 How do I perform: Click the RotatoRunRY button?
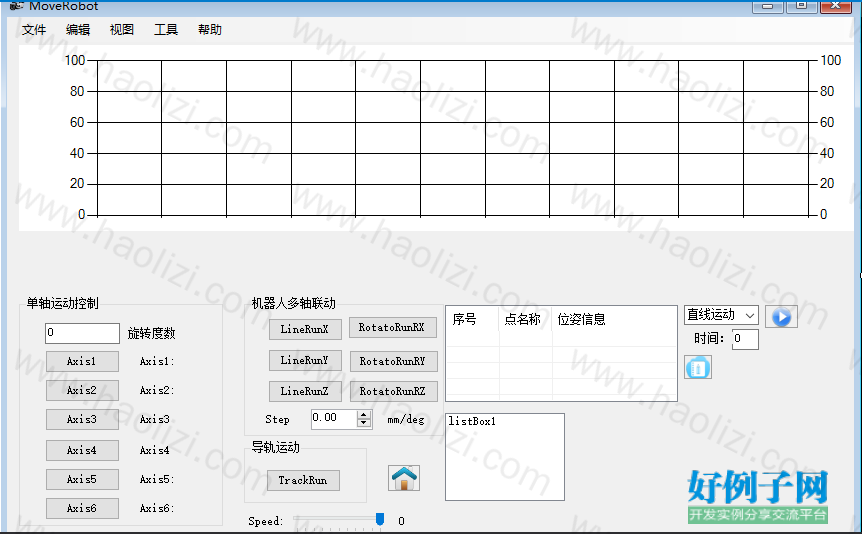394,361
